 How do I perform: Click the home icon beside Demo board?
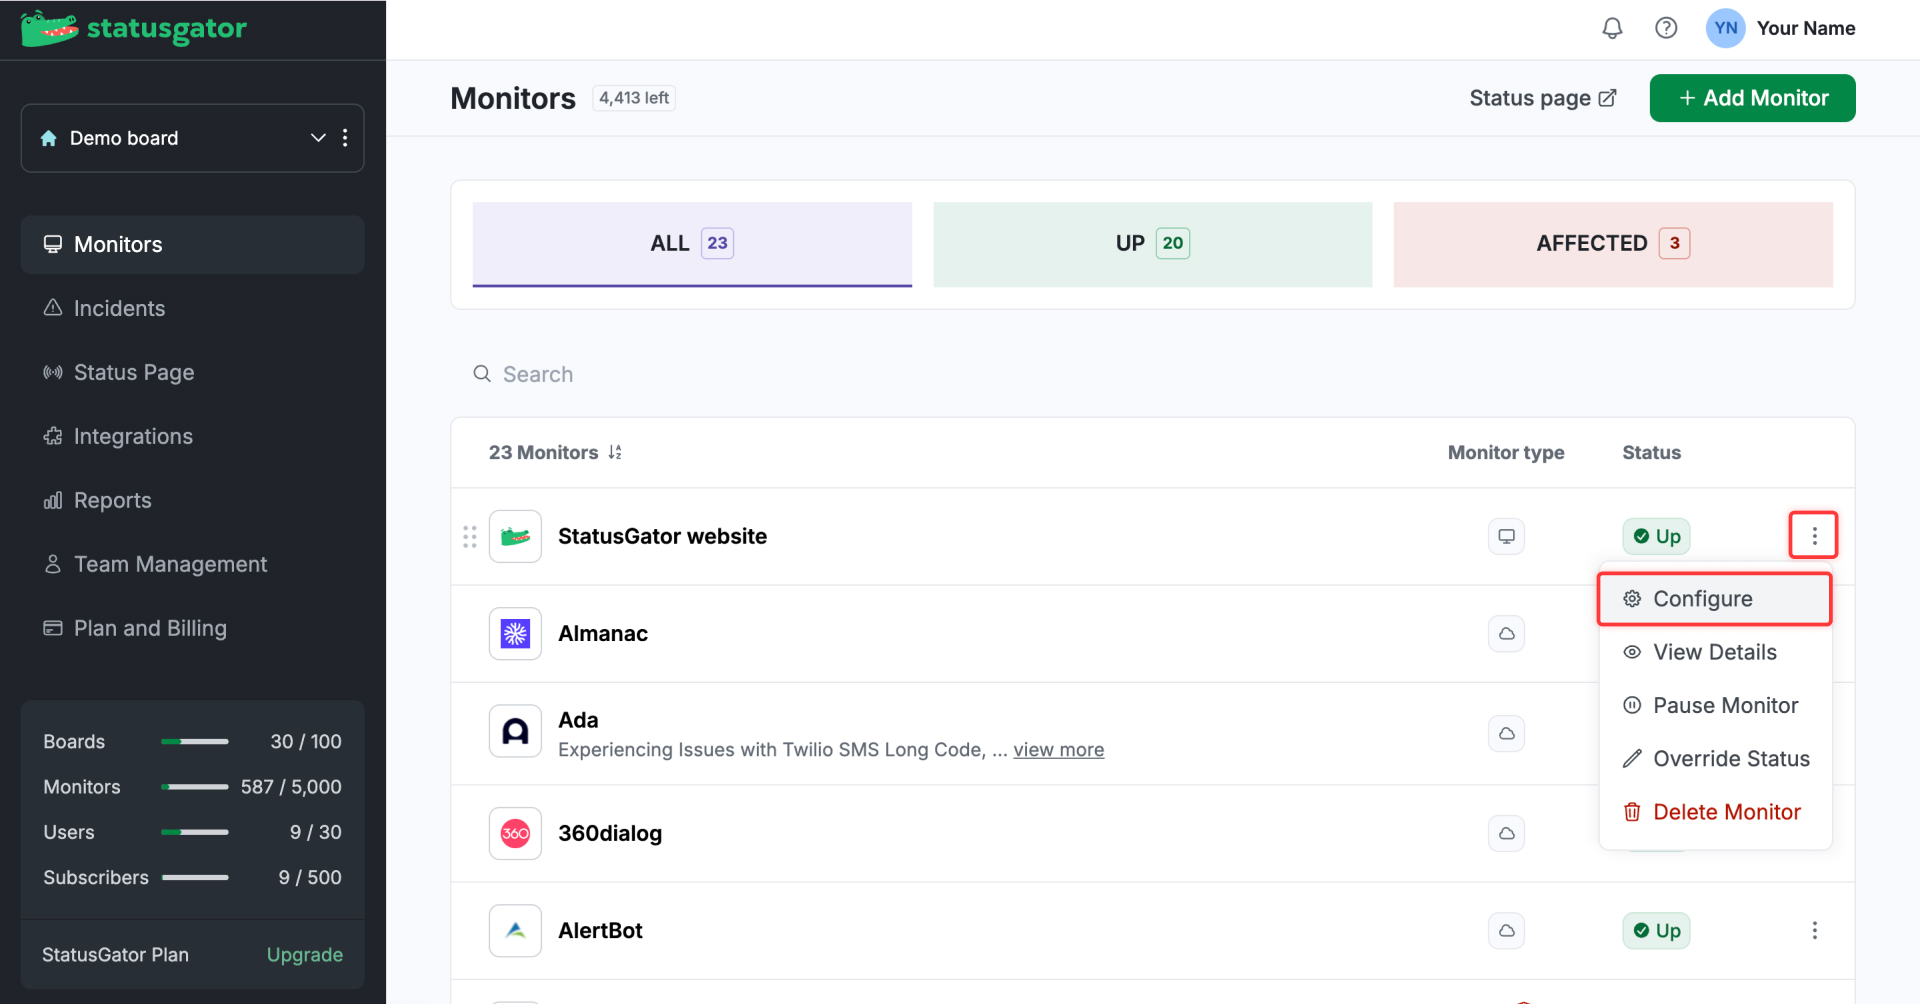tap(48, 138)
